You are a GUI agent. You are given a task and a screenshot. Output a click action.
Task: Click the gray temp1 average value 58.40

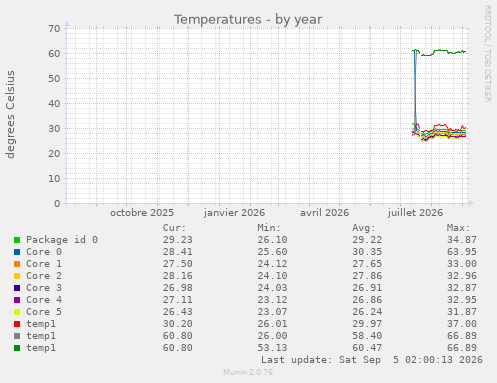[367, 336]
